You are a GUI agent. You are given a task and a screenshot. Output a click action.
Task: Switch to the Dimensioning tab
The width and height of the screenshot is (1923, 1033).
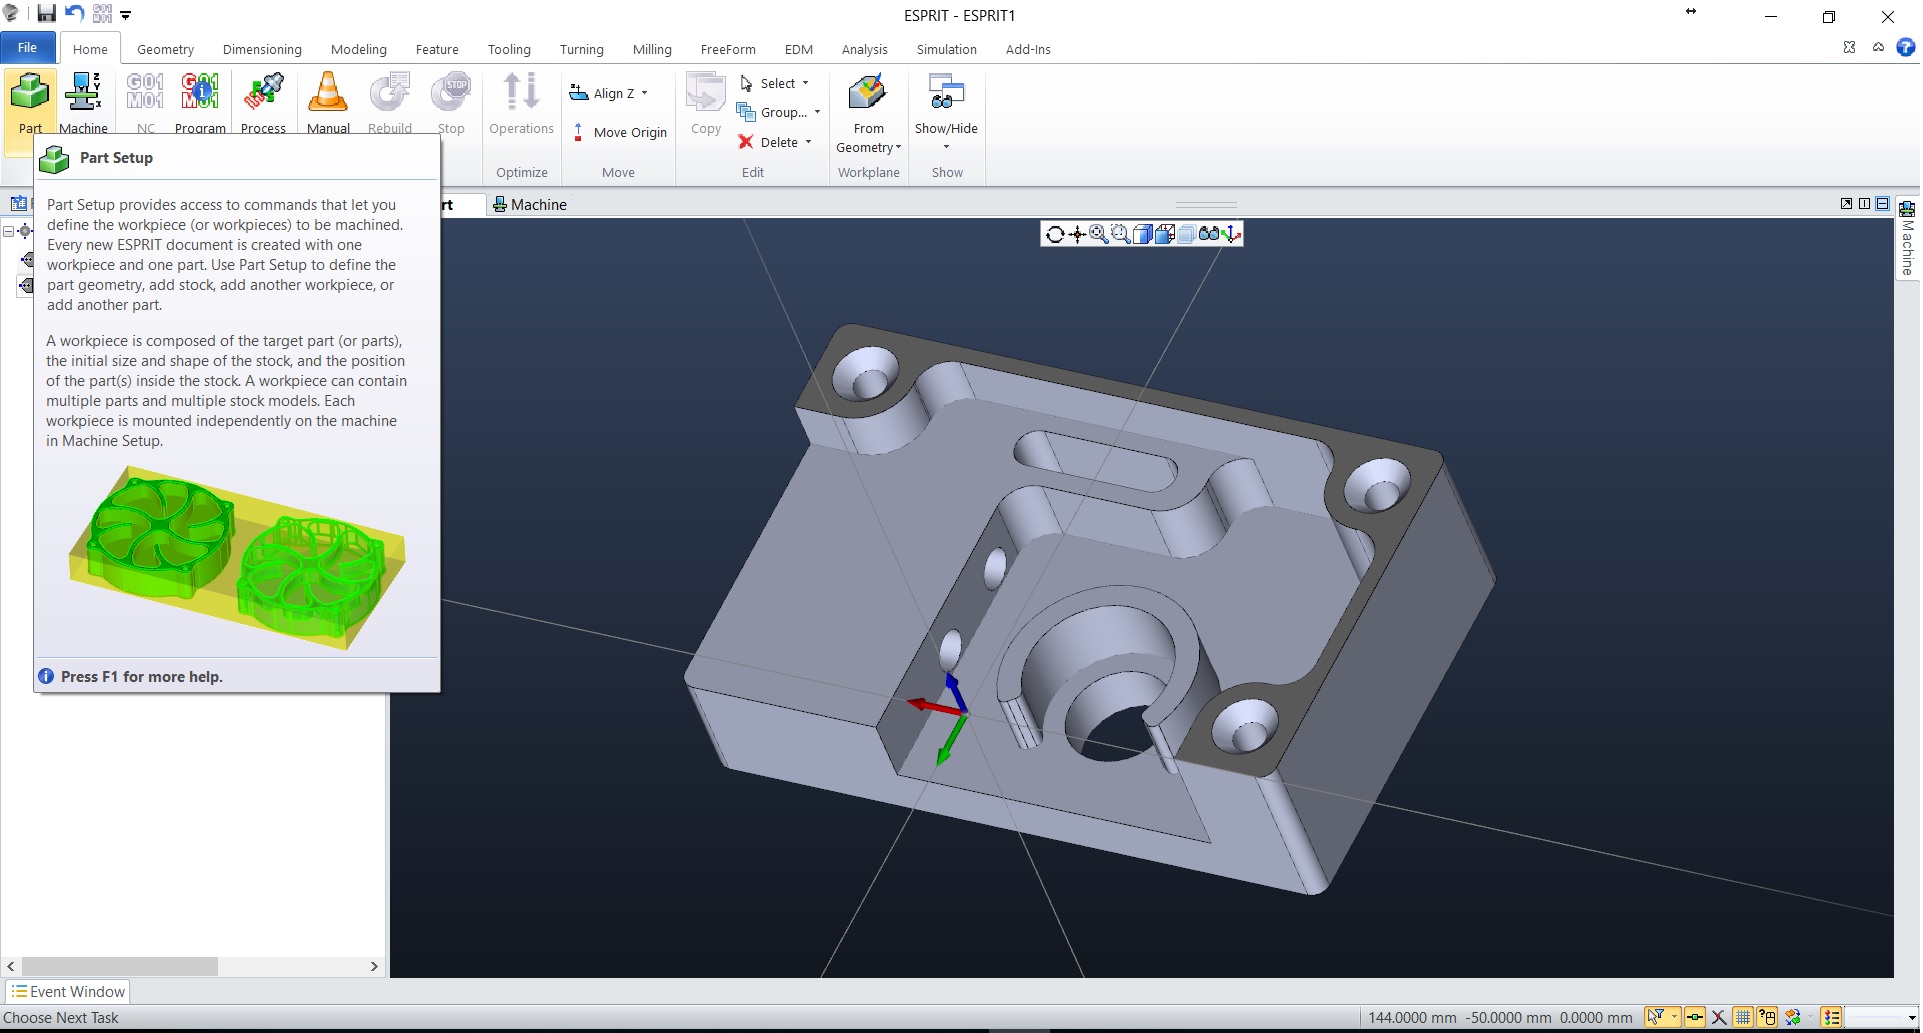262,49
